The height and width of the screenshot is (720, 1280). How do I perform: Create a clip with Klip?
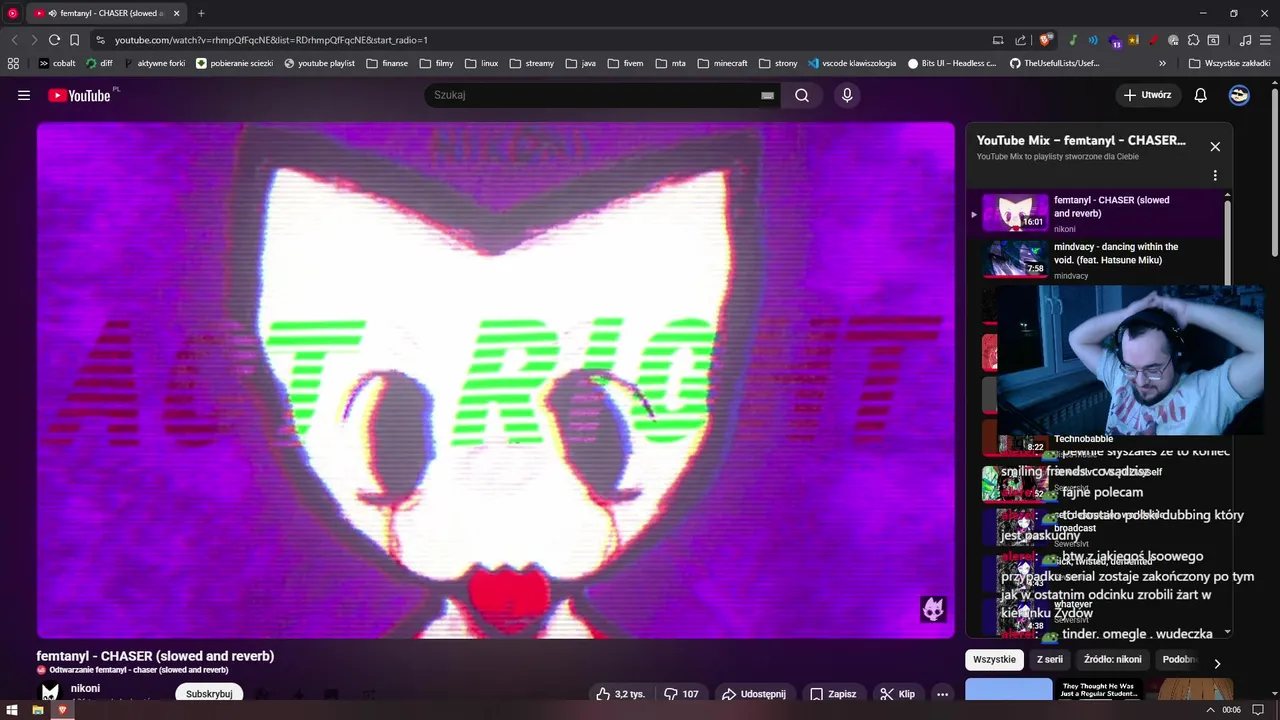[898, 694]
